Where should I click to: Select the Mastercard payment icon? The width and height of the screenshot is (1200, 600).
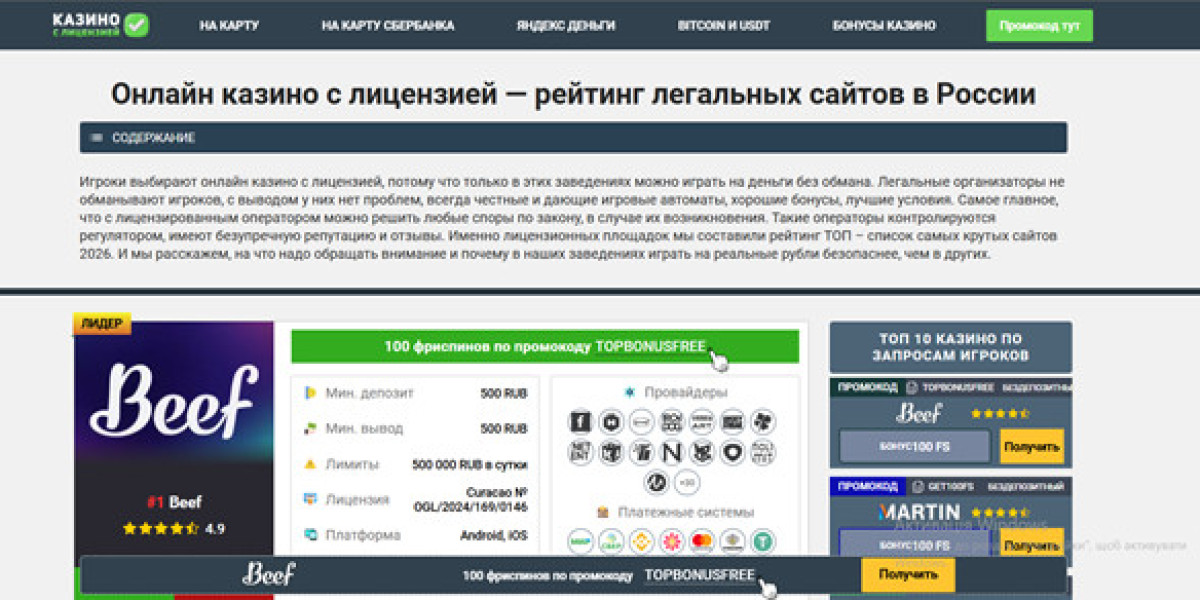(x=702, y=541)
